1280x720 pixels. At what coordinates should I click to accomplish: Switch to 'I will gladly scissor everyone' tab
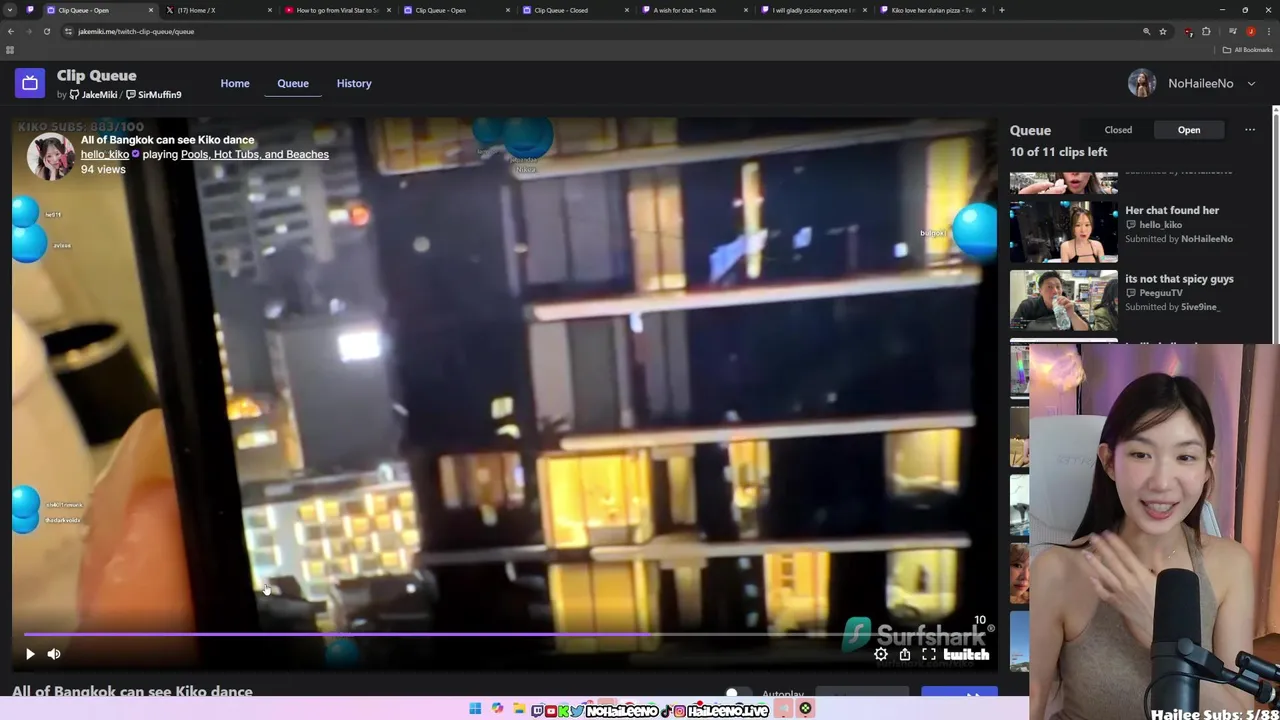[811, 10]
